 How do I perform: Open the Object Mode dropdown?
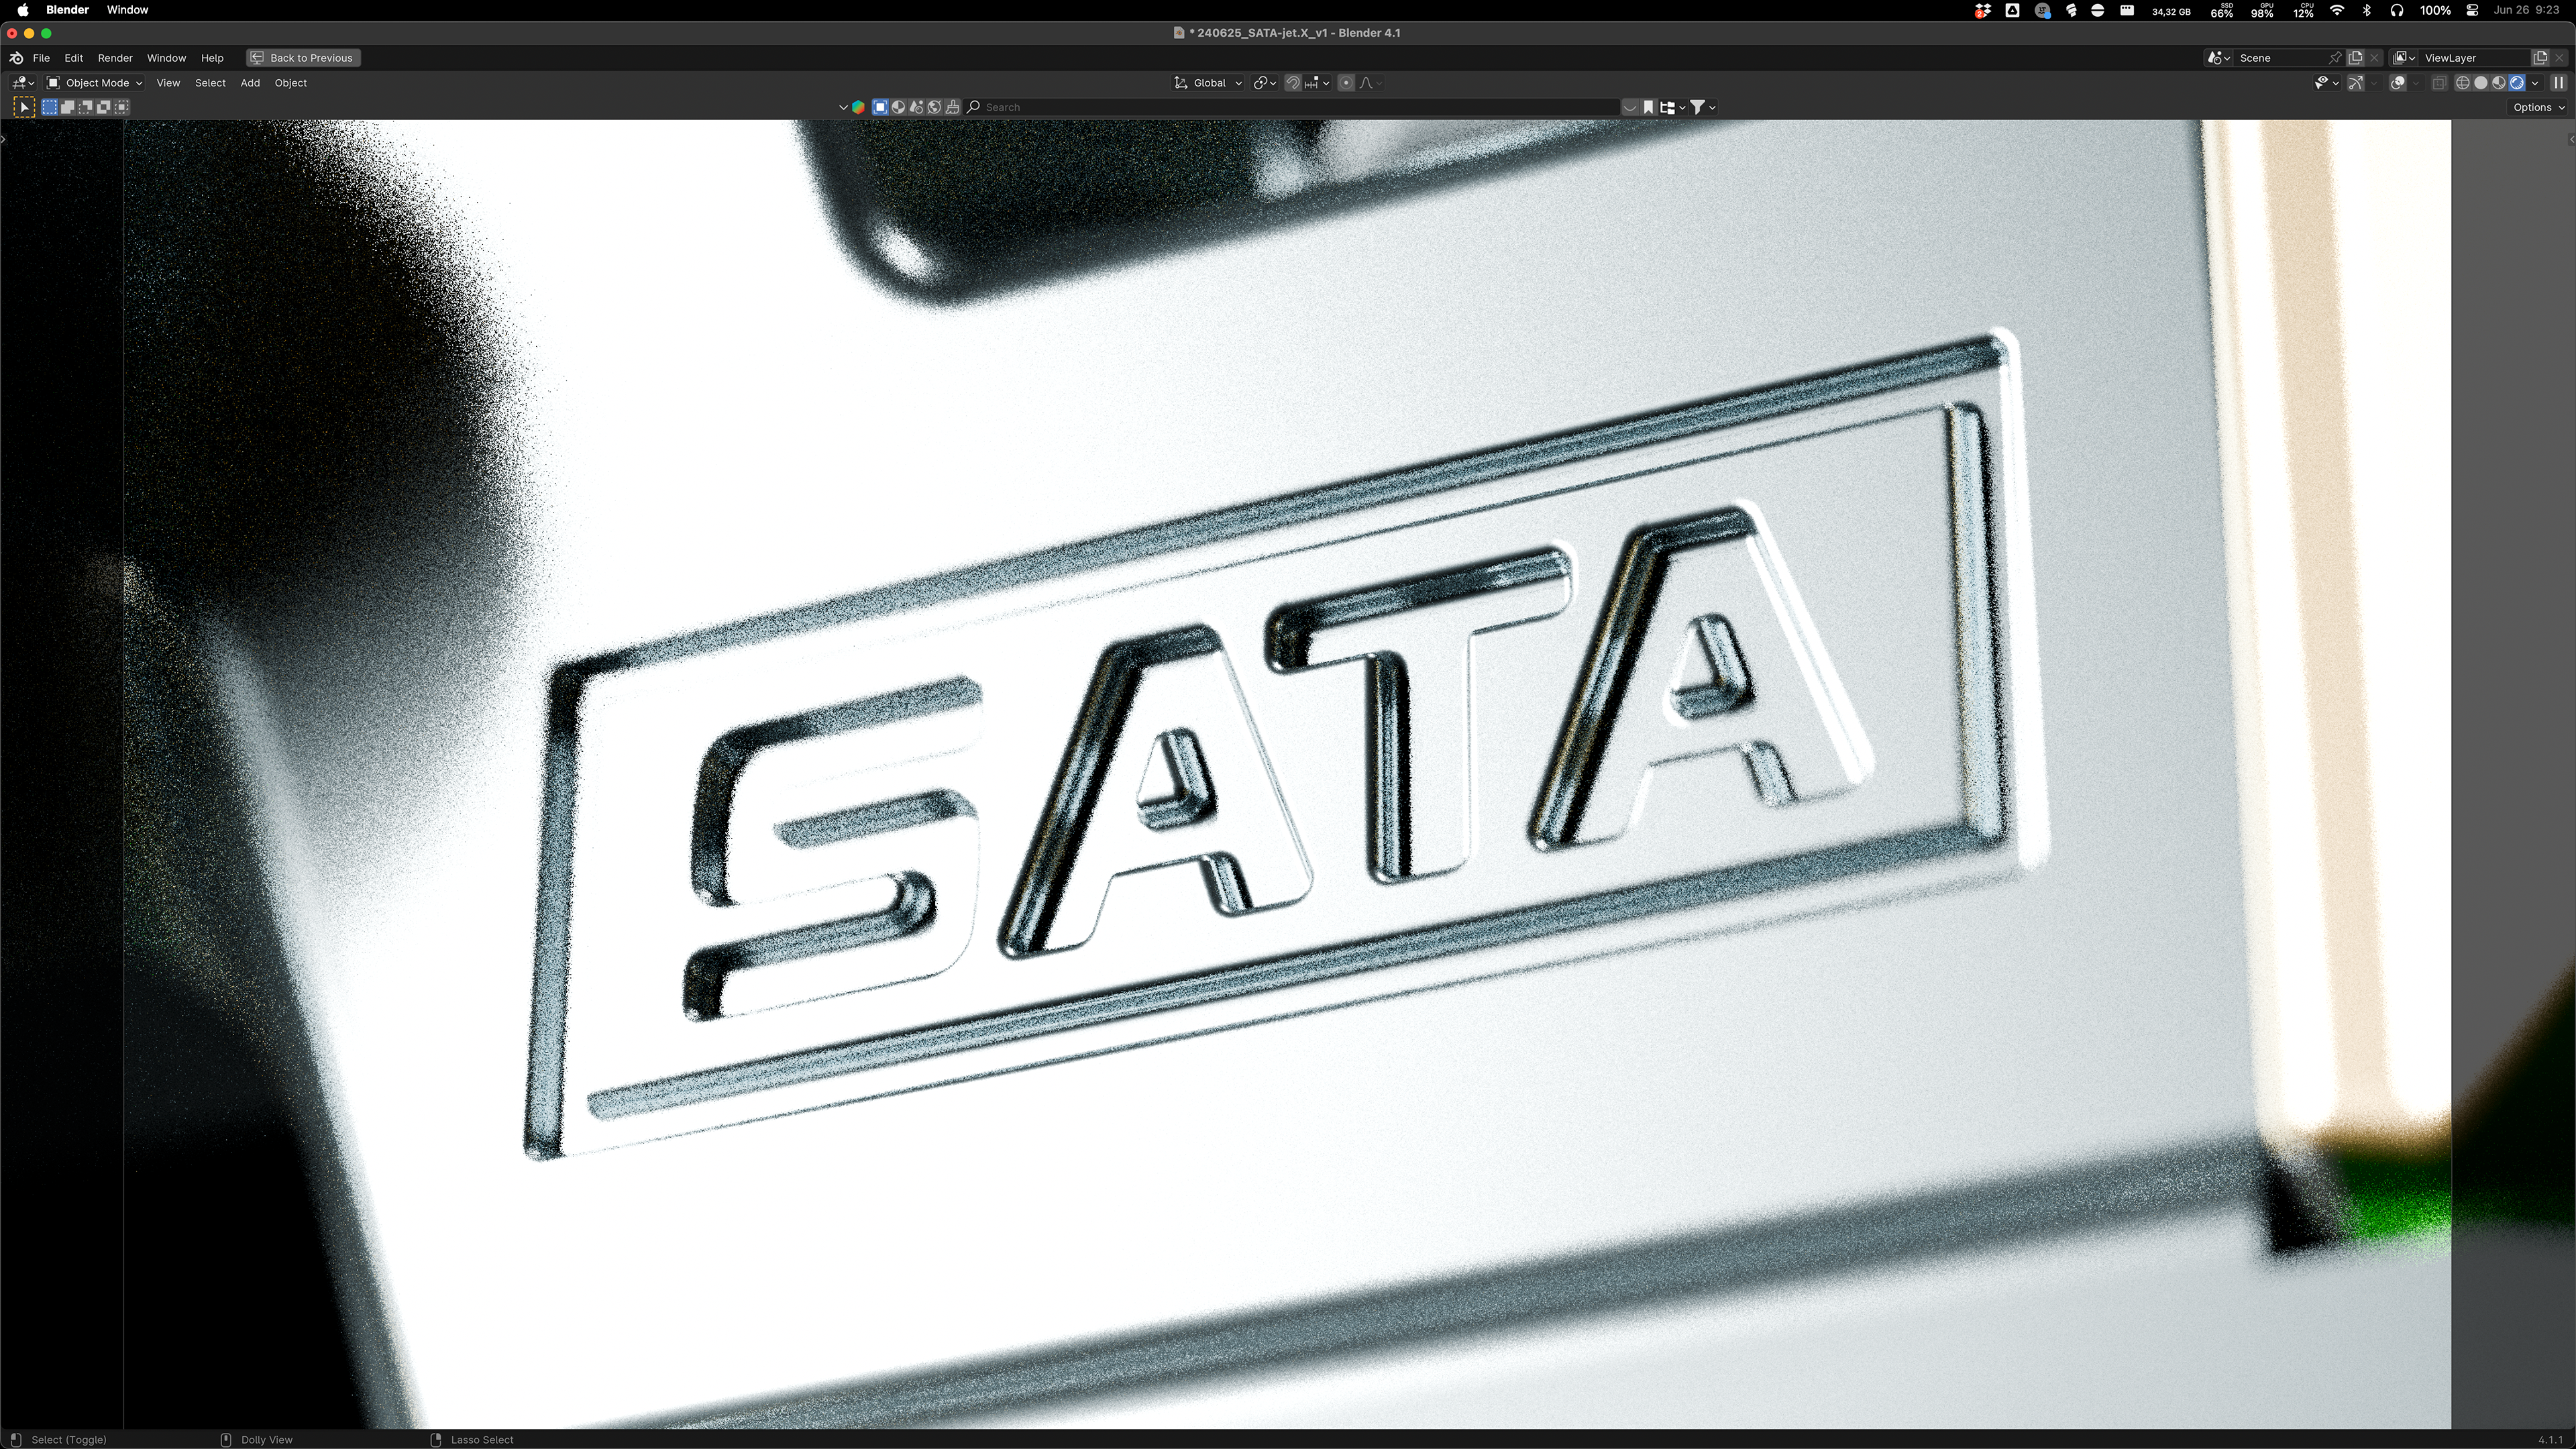click(95, 83)
